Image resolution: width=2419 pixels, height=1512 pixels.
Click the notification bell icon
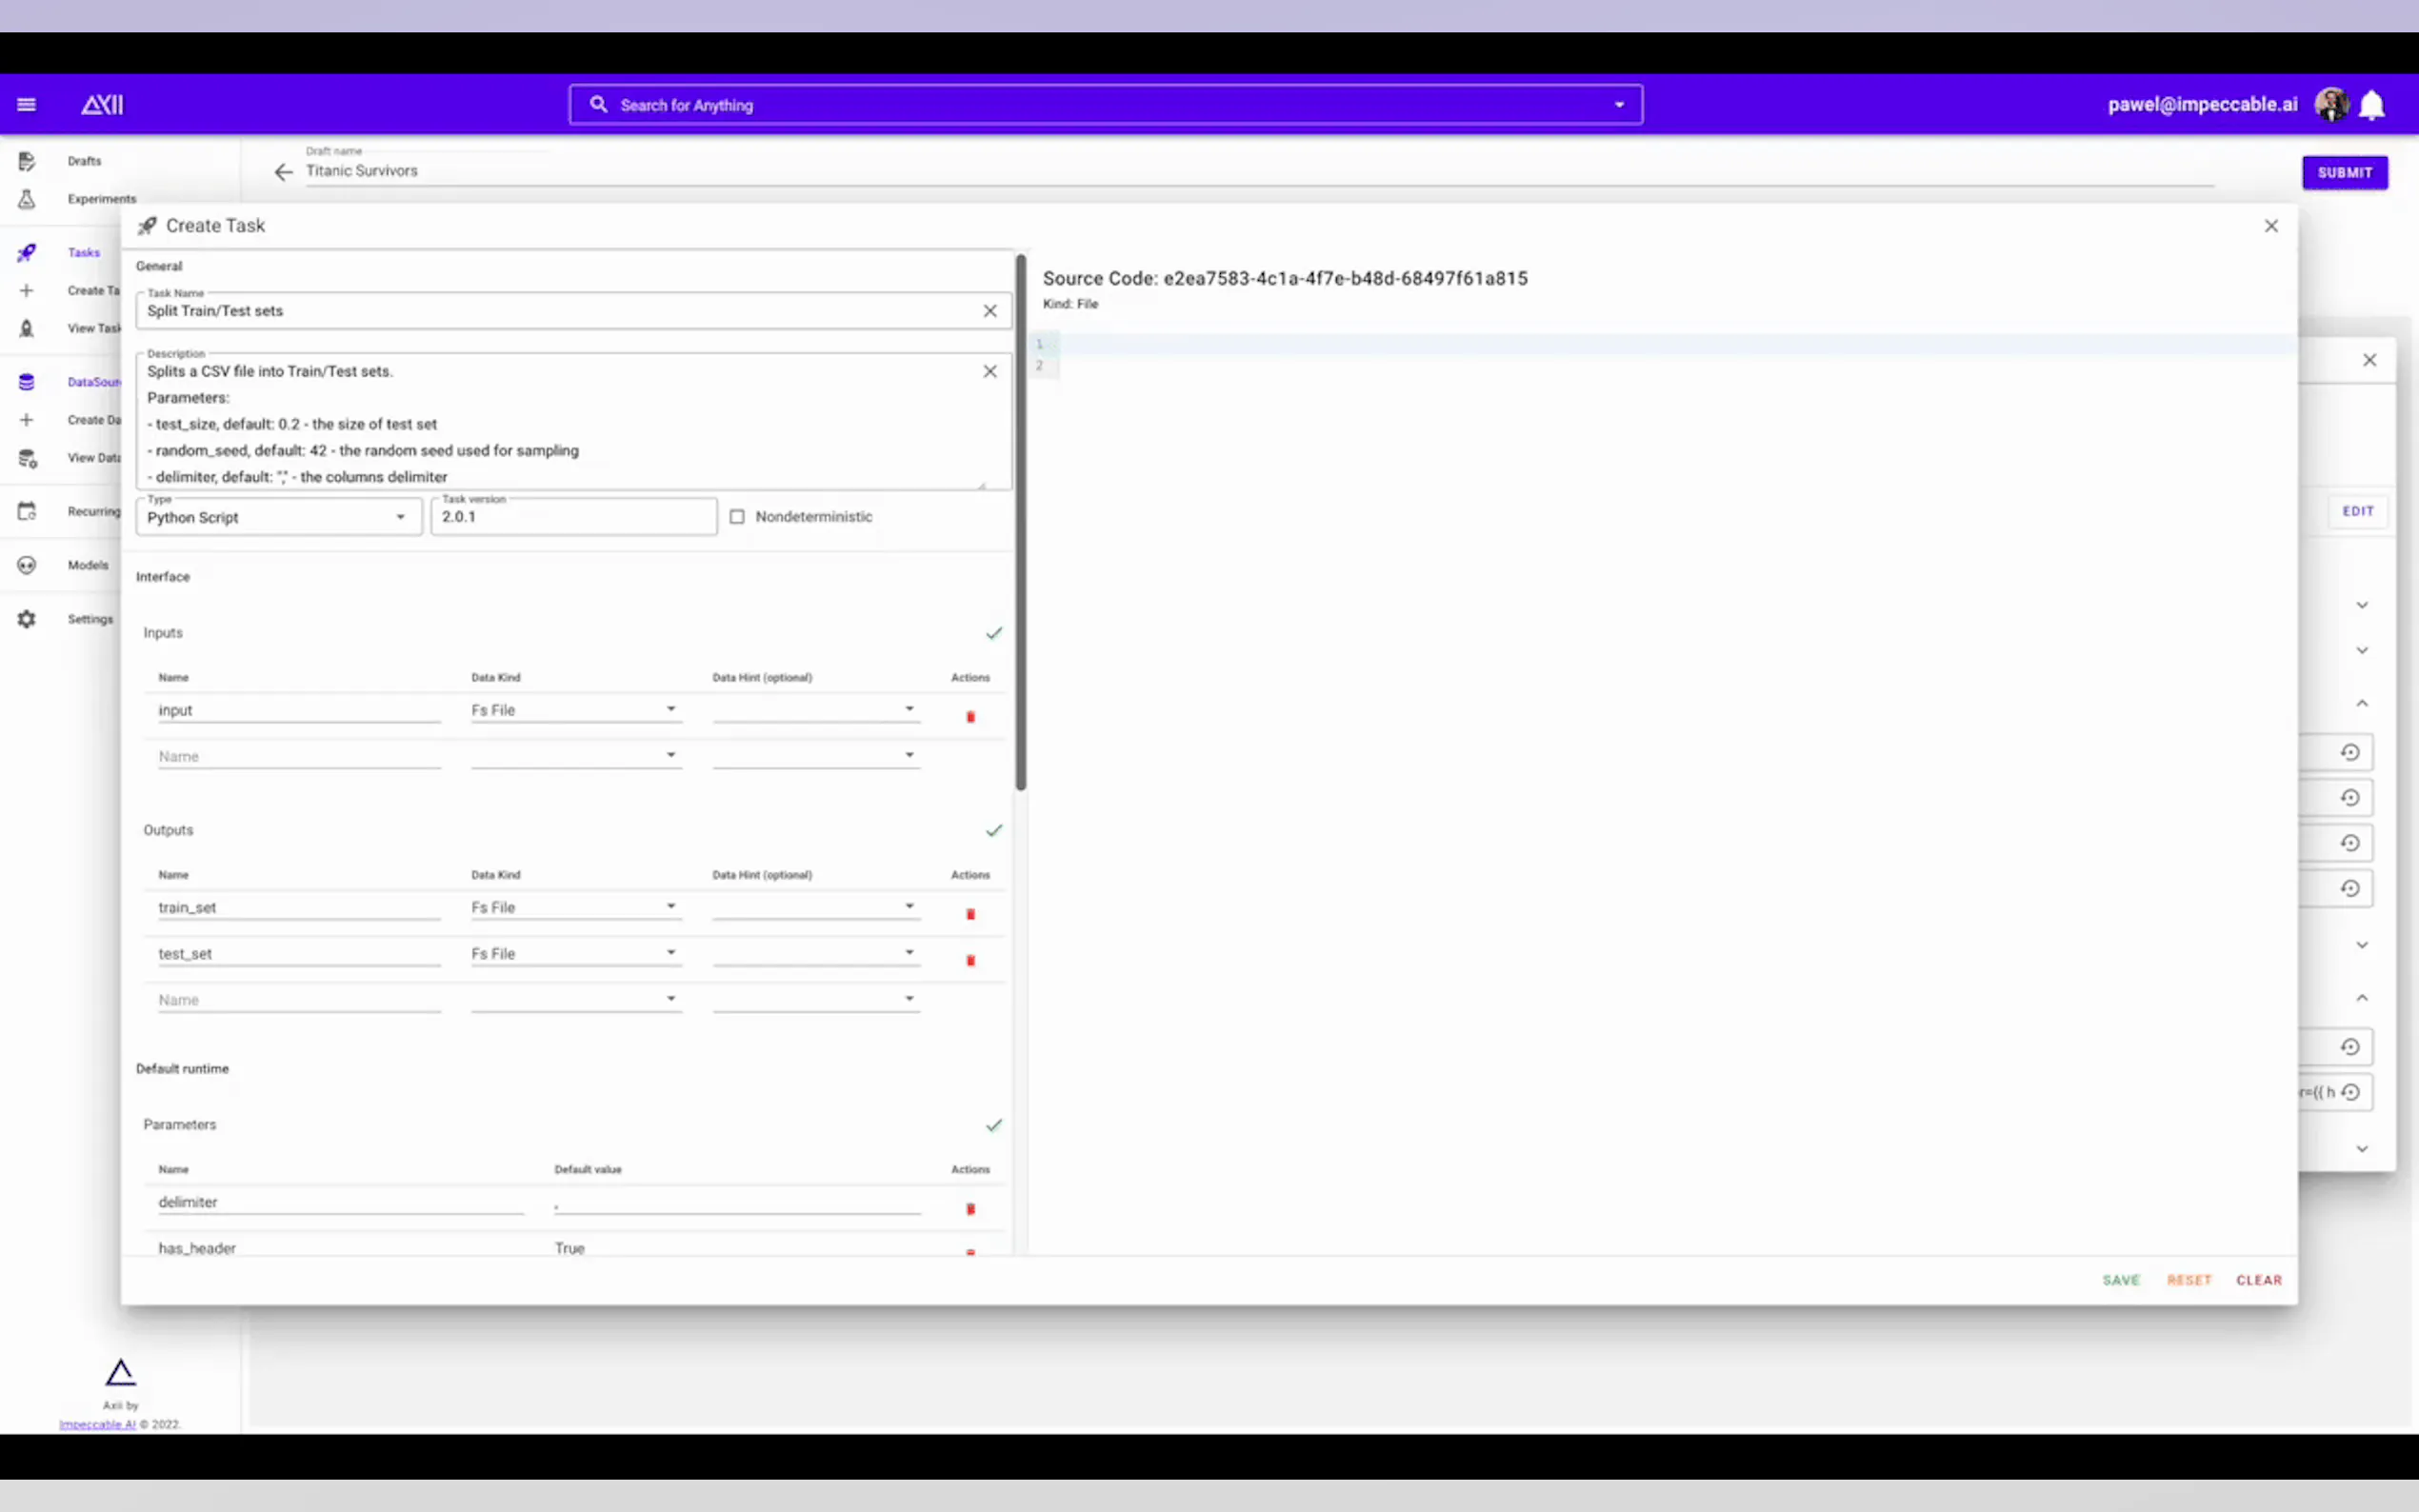click(x=2371, y=105)
